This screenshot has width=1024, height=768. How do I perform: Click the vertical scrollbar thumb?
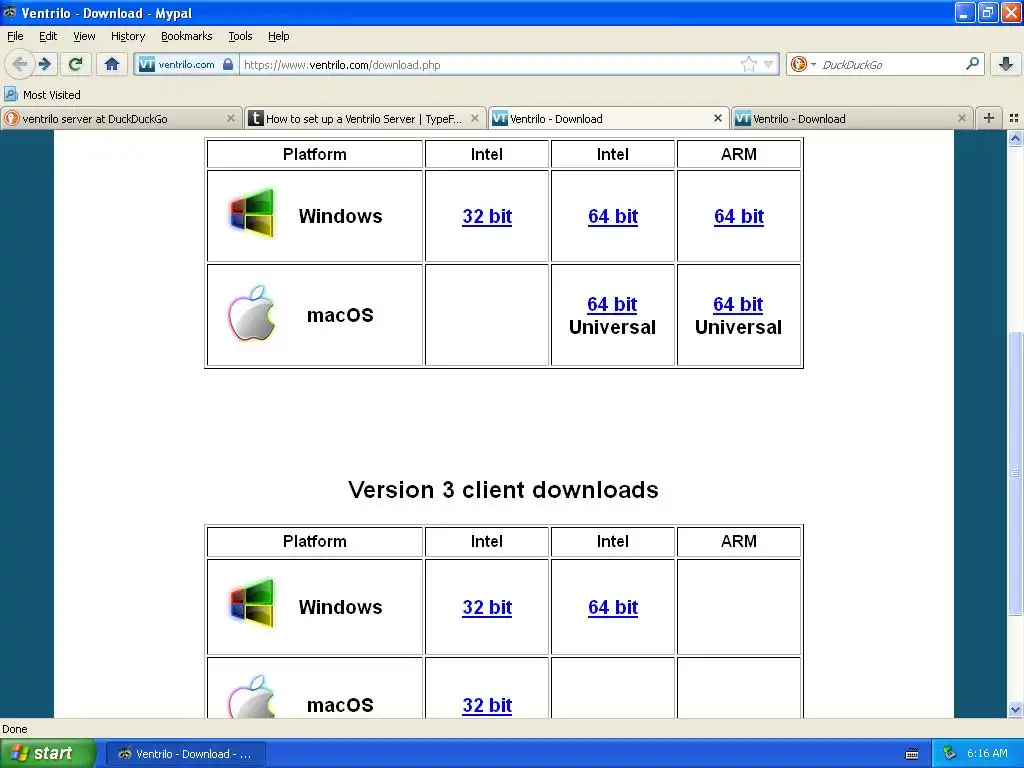(x=1015, y=473)
